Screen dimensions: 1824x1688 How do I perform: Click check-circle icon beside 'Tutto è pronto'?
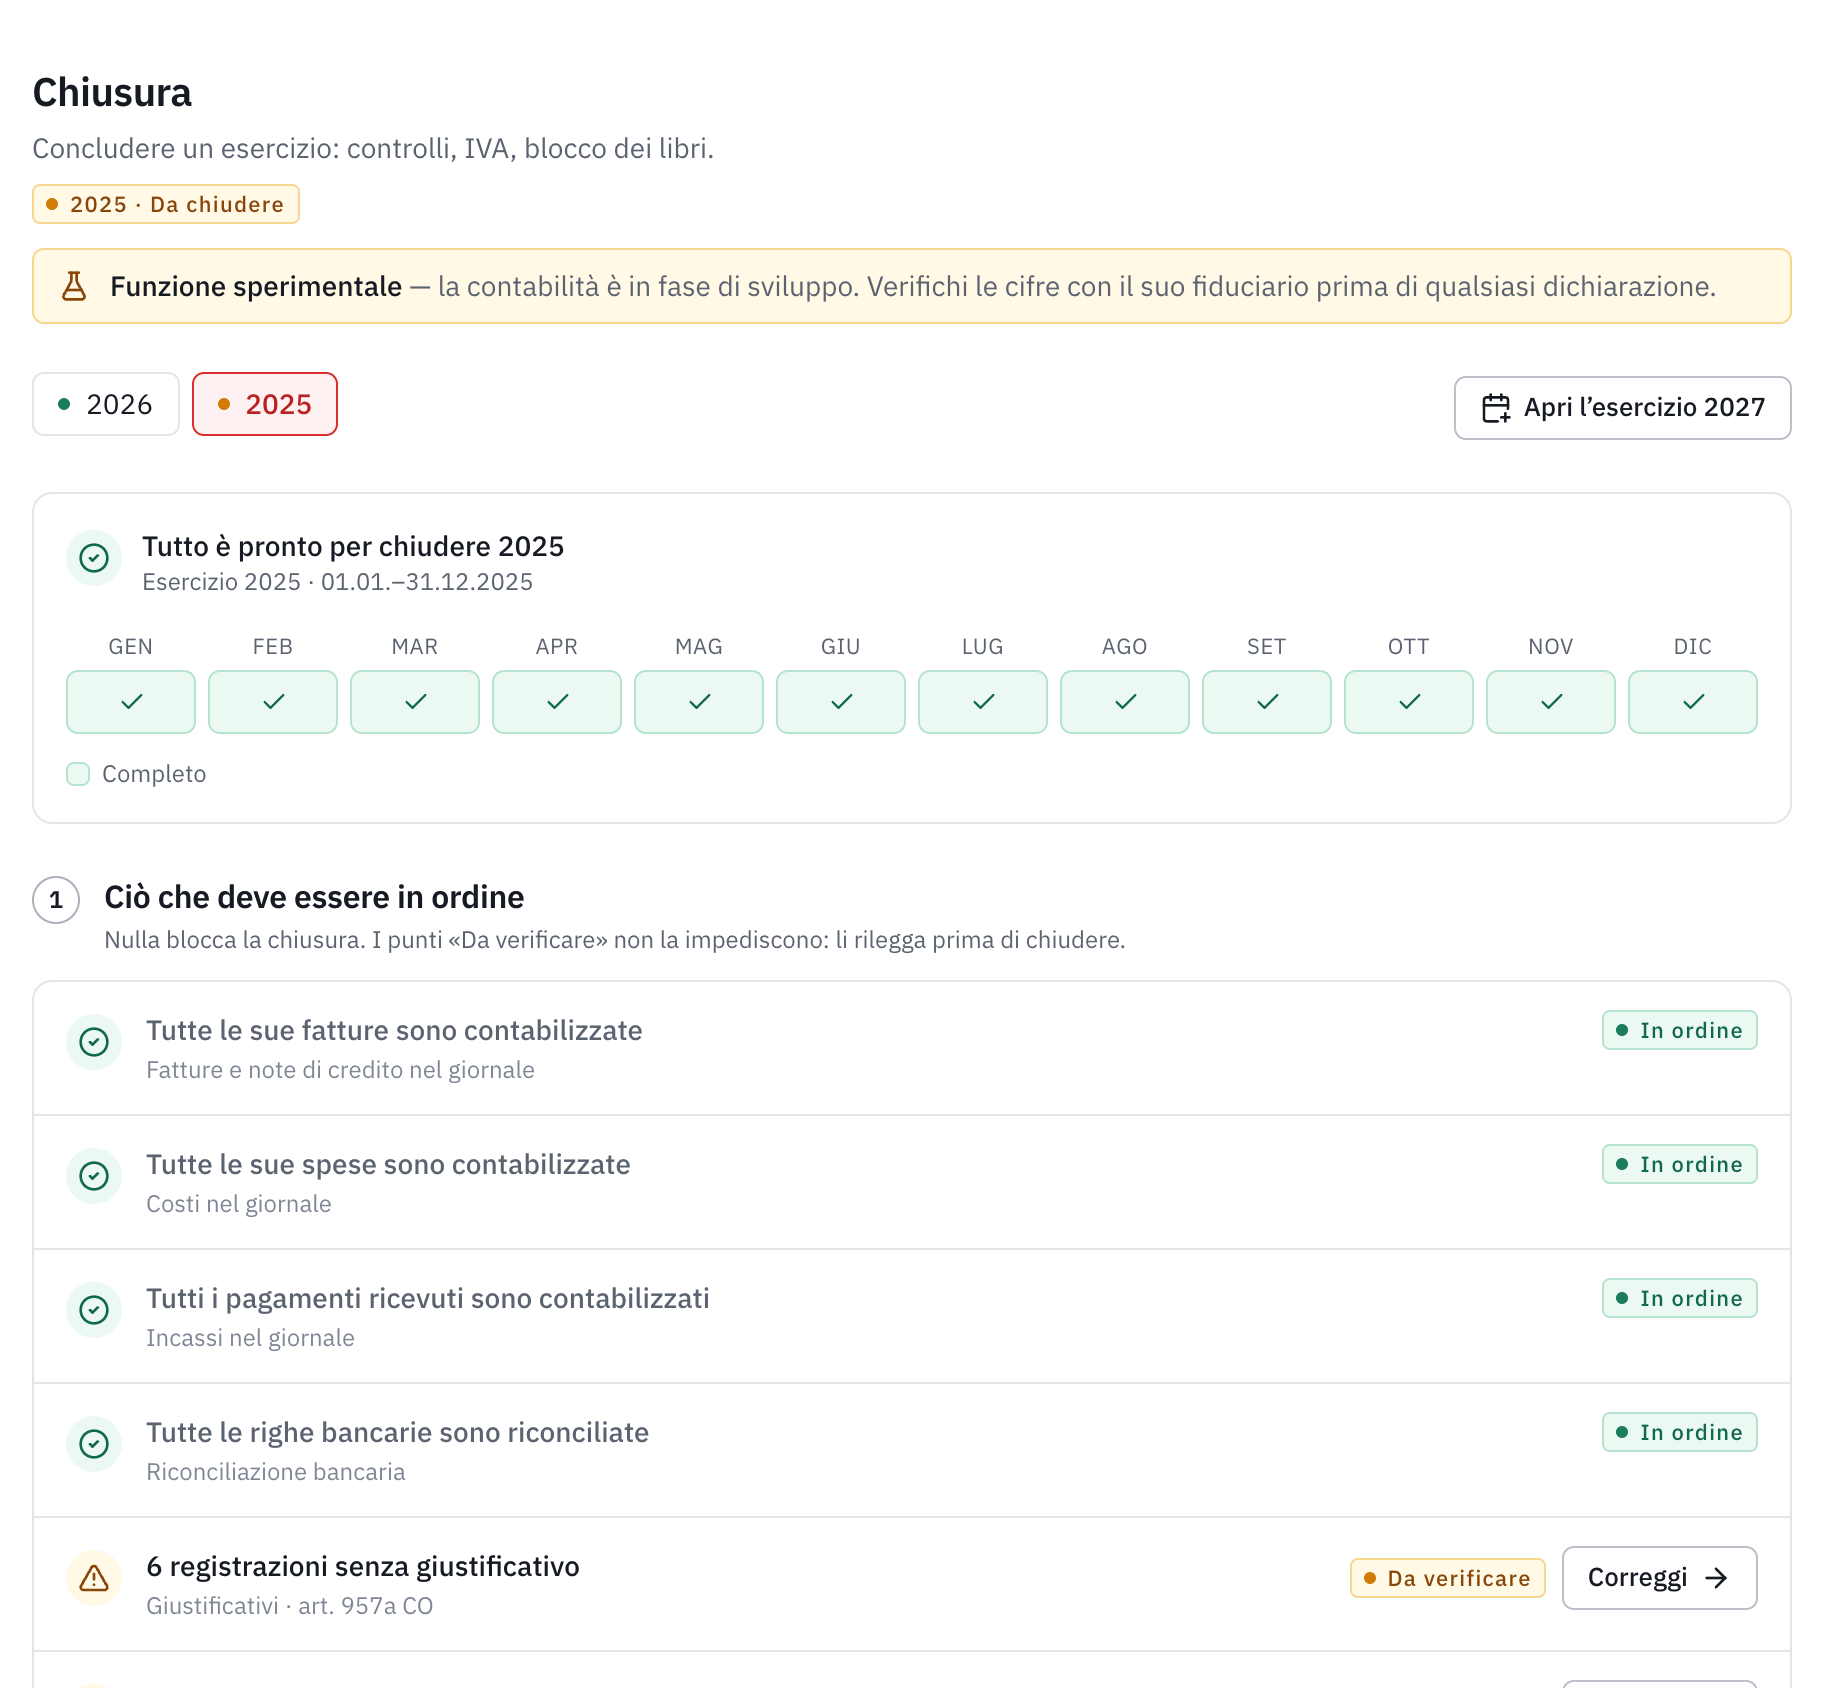click(94, 558)
